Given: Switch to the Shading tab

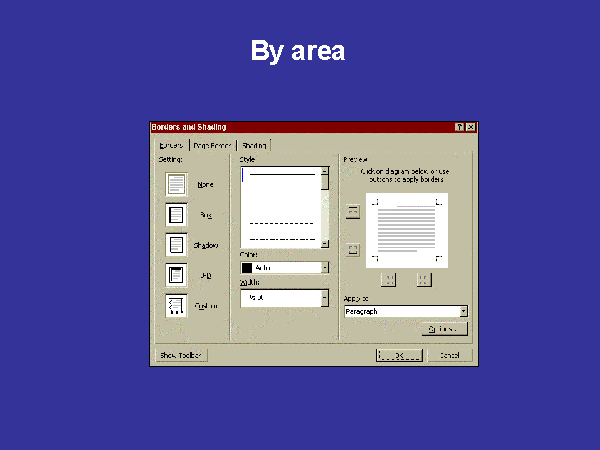Looking at the screenshot, I should (x=254, y=146).
